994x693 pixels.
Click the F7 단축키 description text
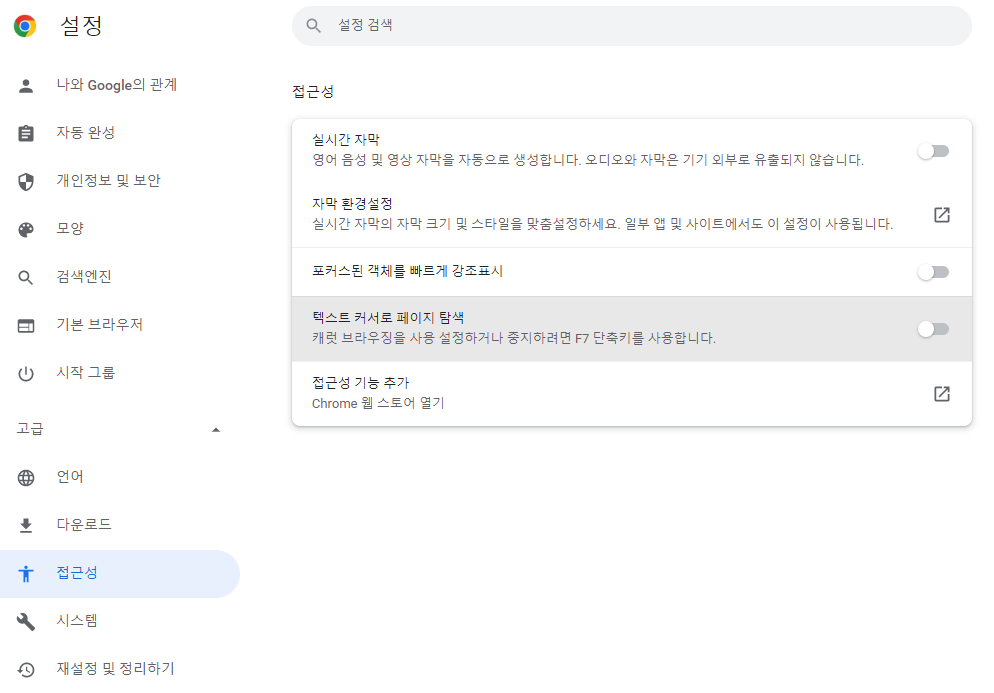pyautogui.click(x=513, y=338)
